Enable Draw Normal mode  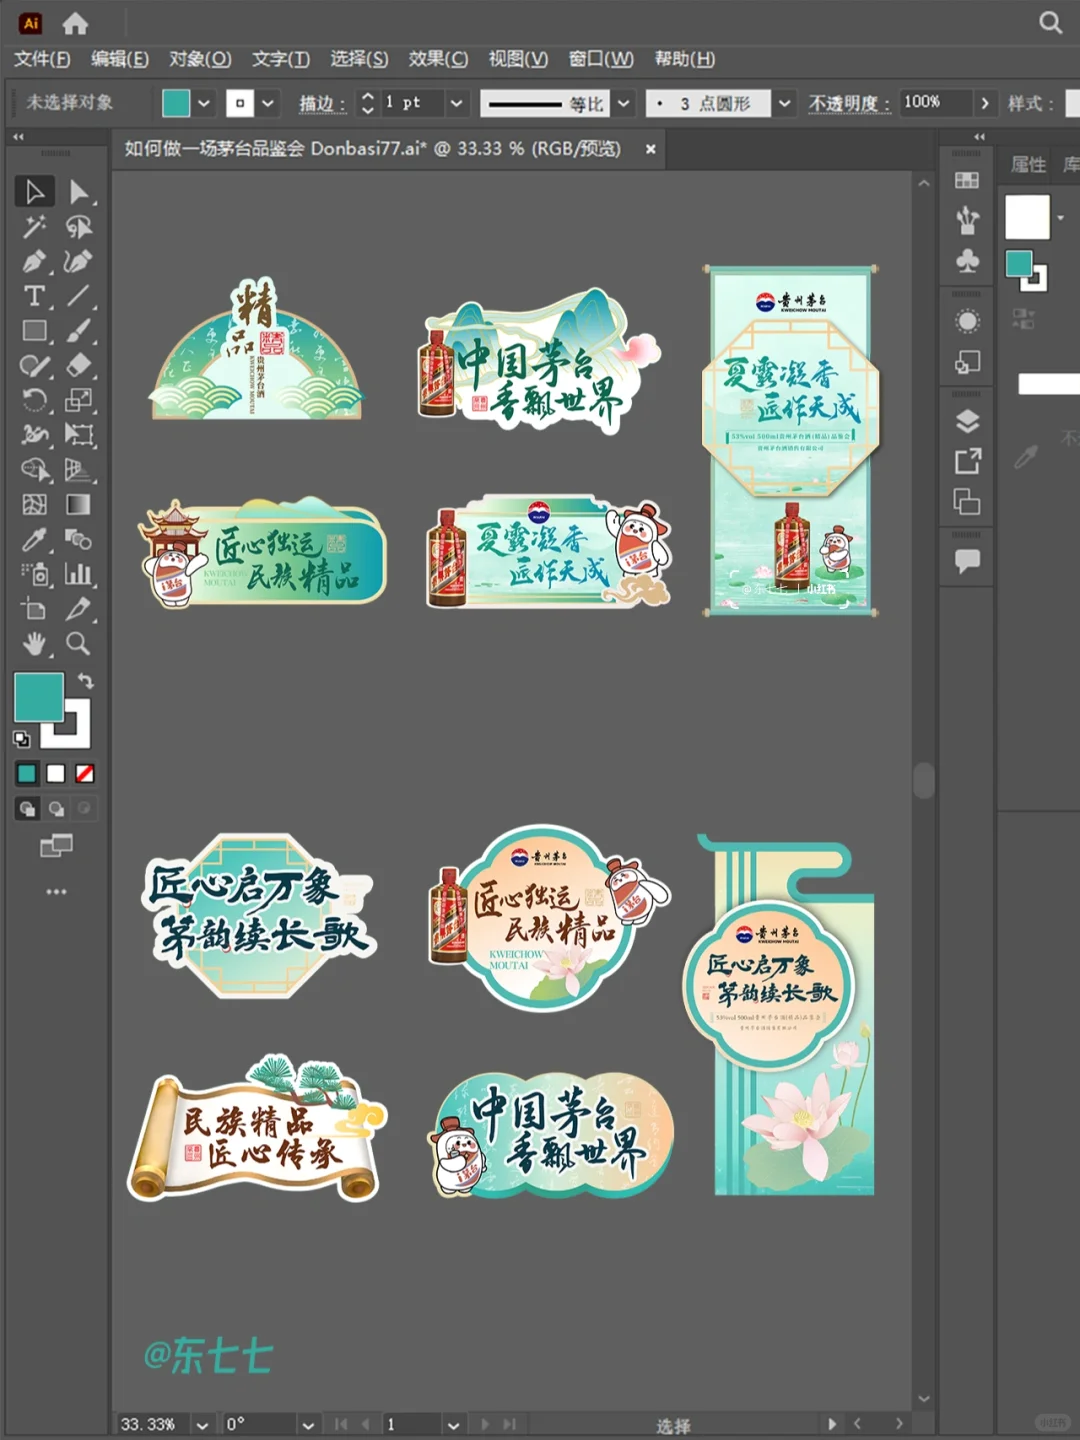tap(27, 809)
